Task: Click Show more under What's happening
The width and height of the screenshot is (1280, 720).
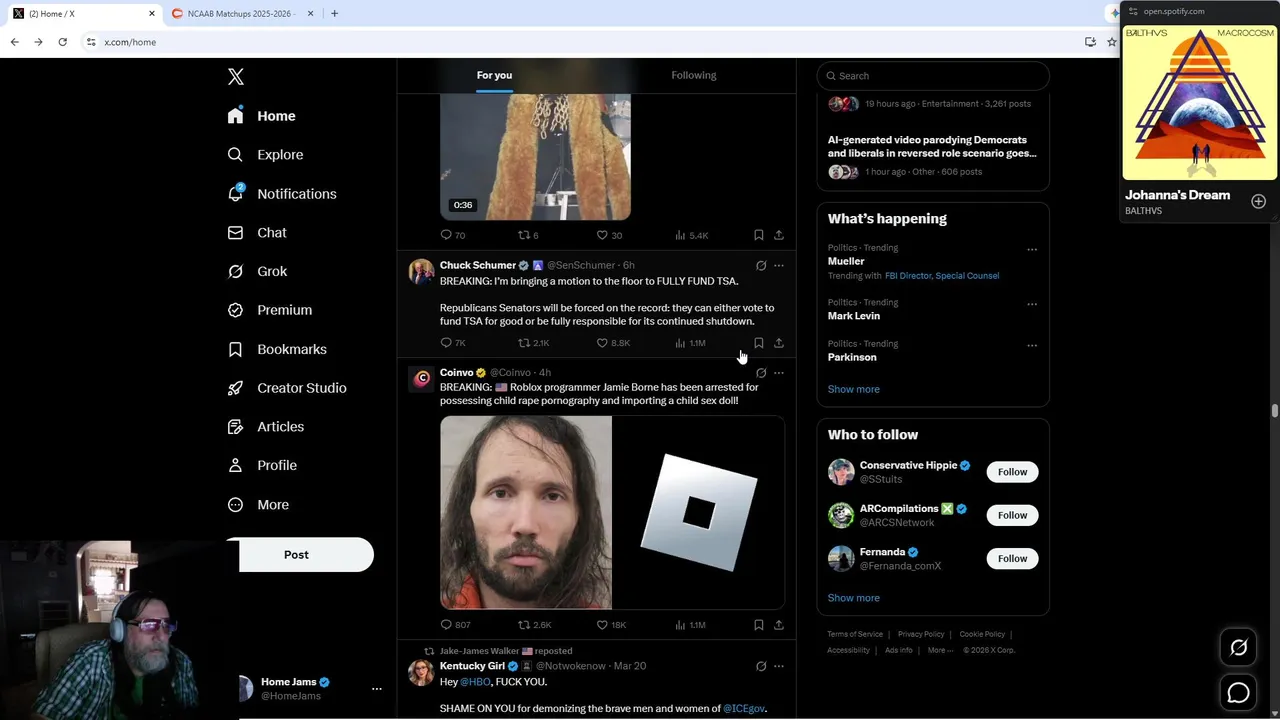Action: (x=854, y=389)
